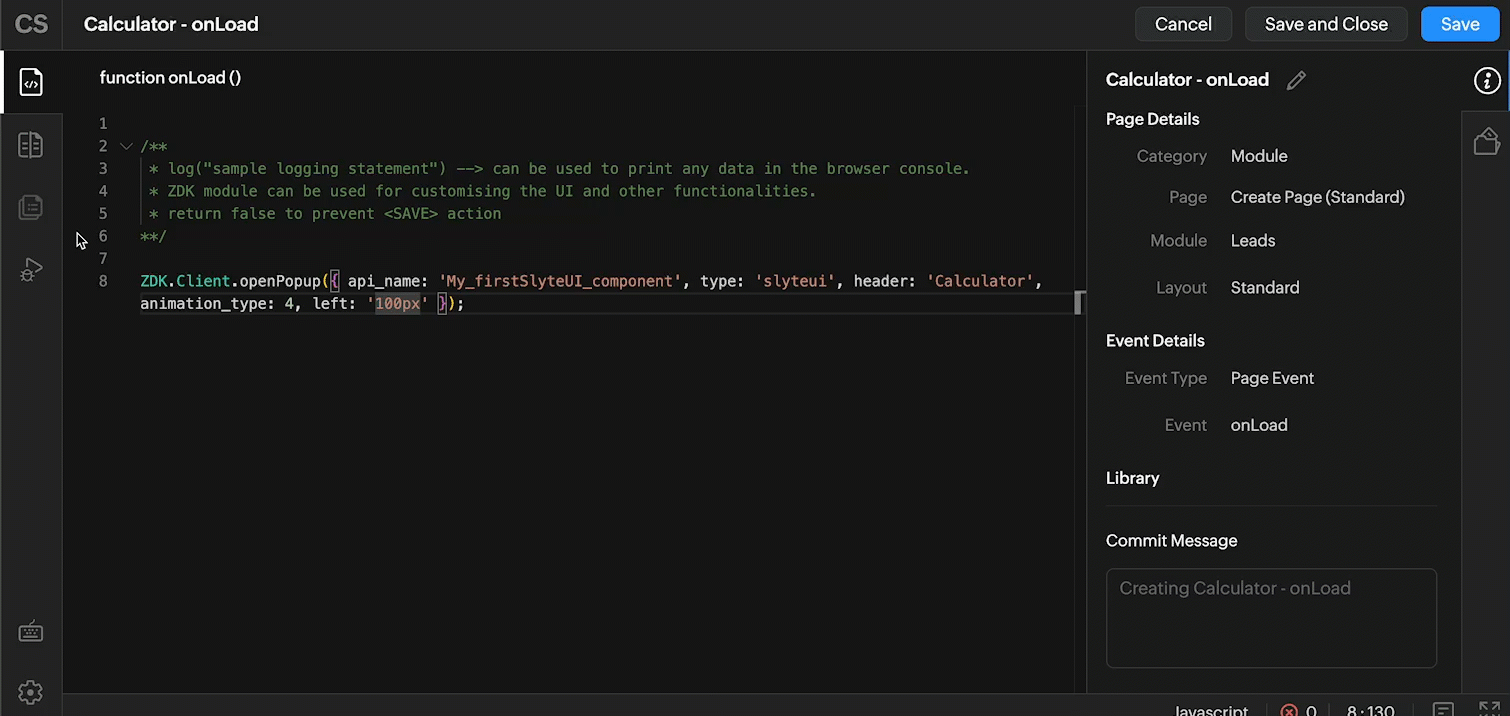Click the Save button
The image size is (1510, 716).
point(1459,25)
